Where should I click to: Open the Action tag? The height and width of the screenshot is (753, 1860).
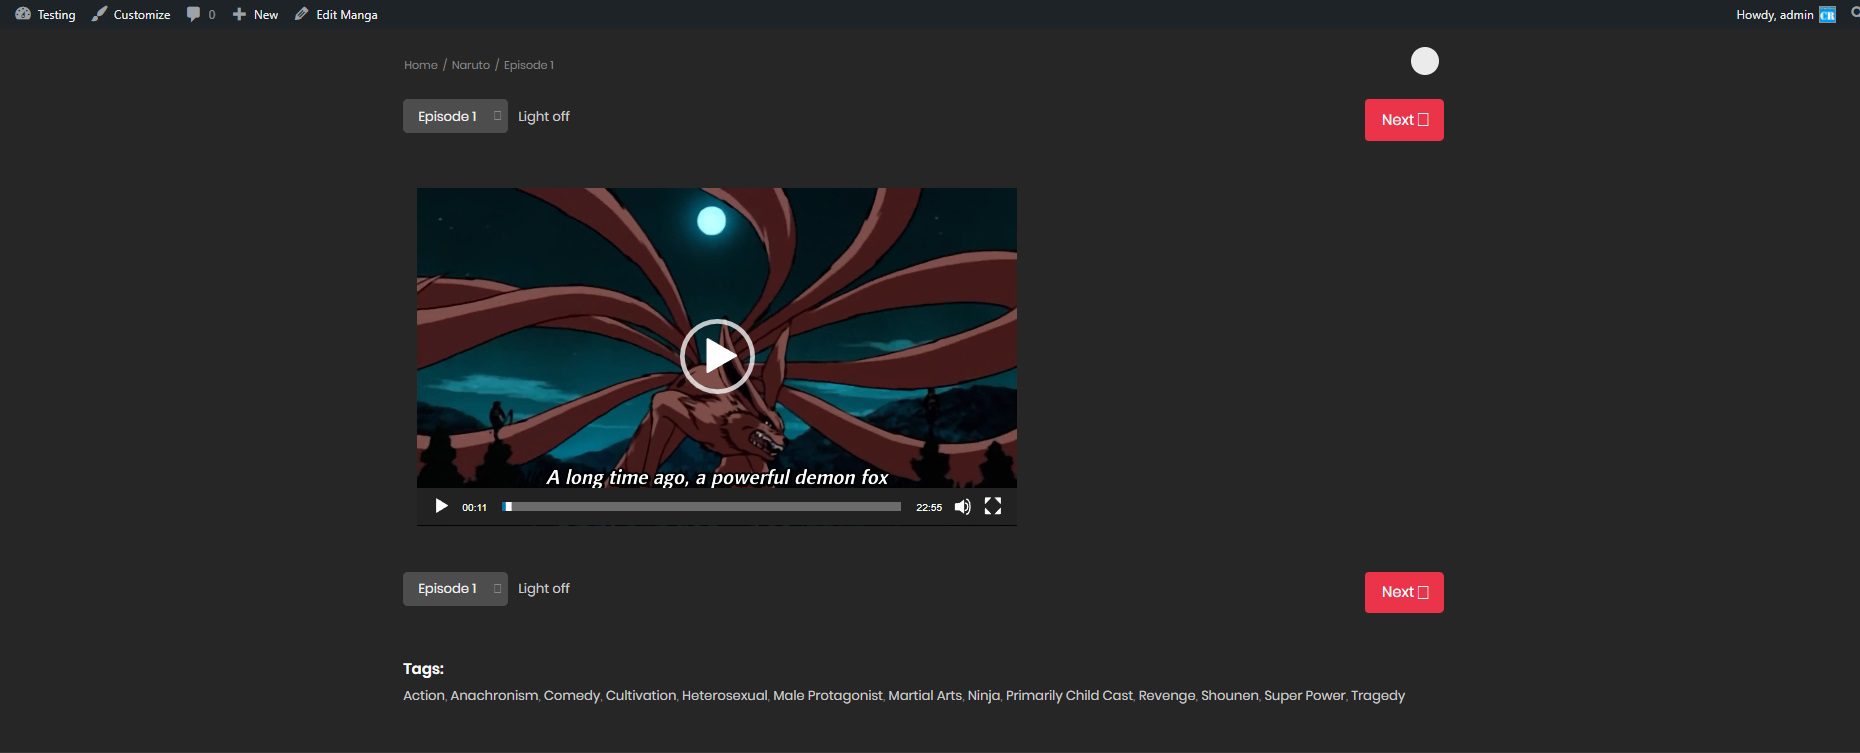pyautogui.click(x=424, y=696)
